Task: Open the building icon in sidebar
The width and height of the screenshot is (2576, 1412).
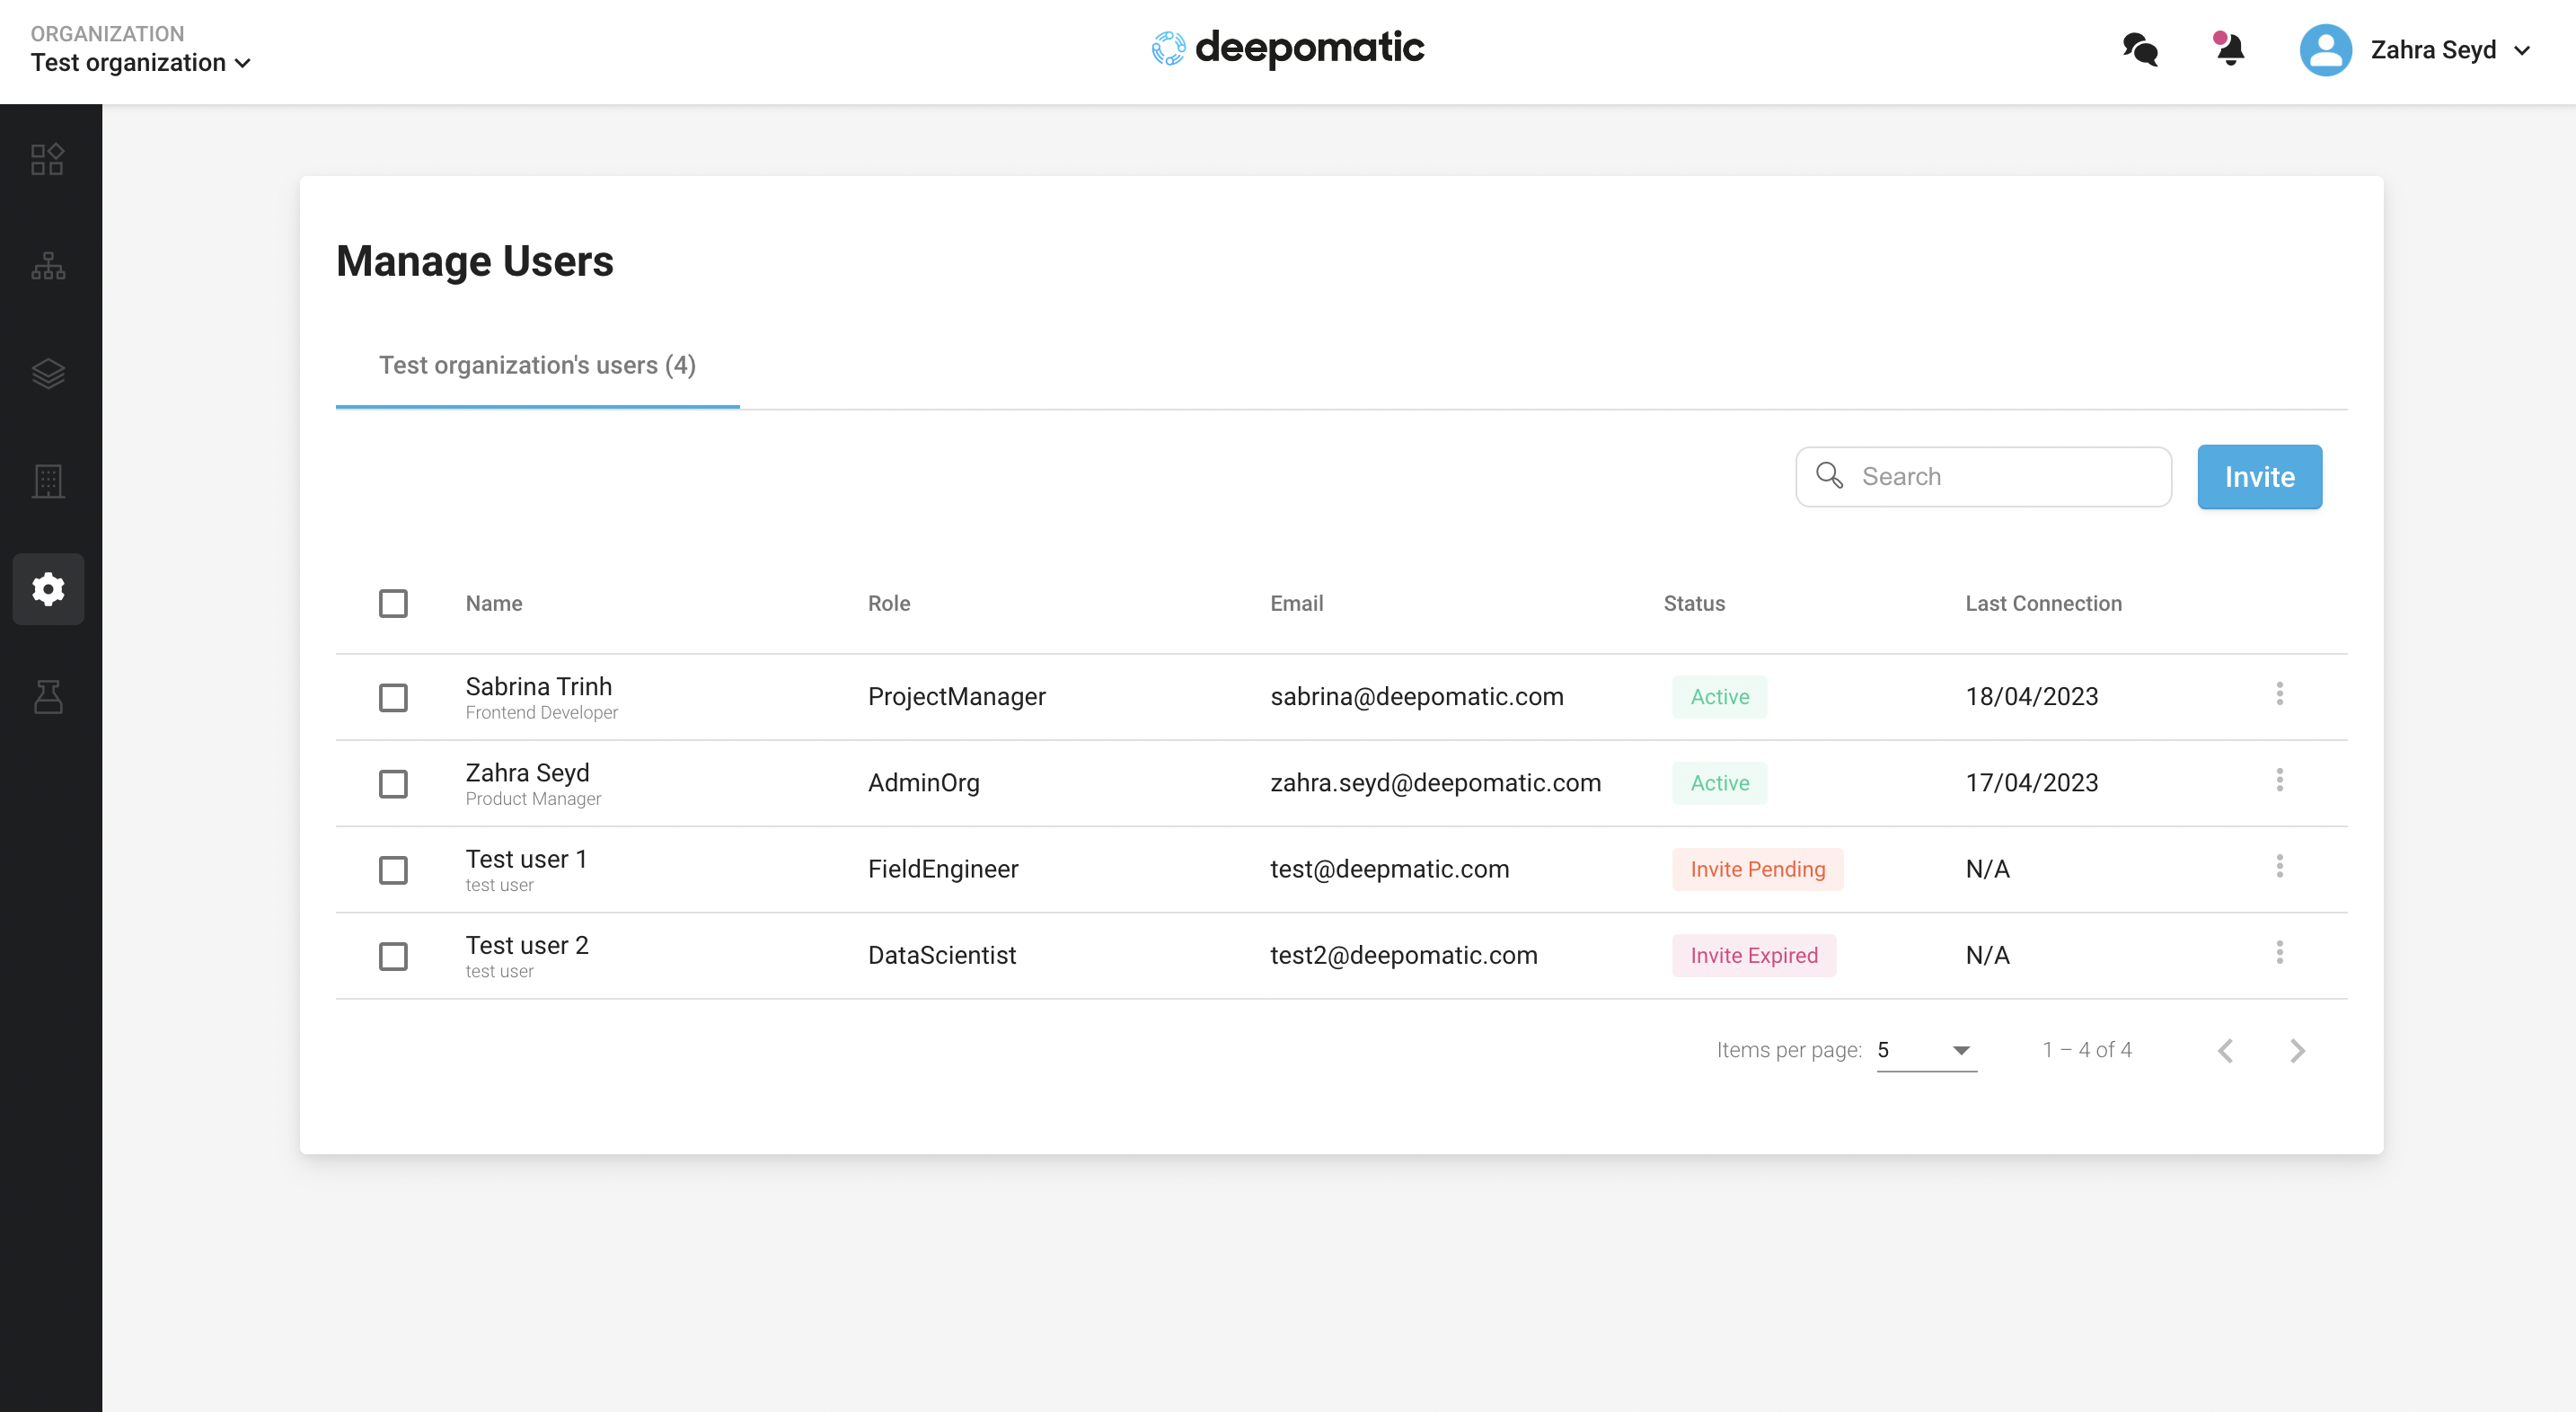Action: click(47, 481)
